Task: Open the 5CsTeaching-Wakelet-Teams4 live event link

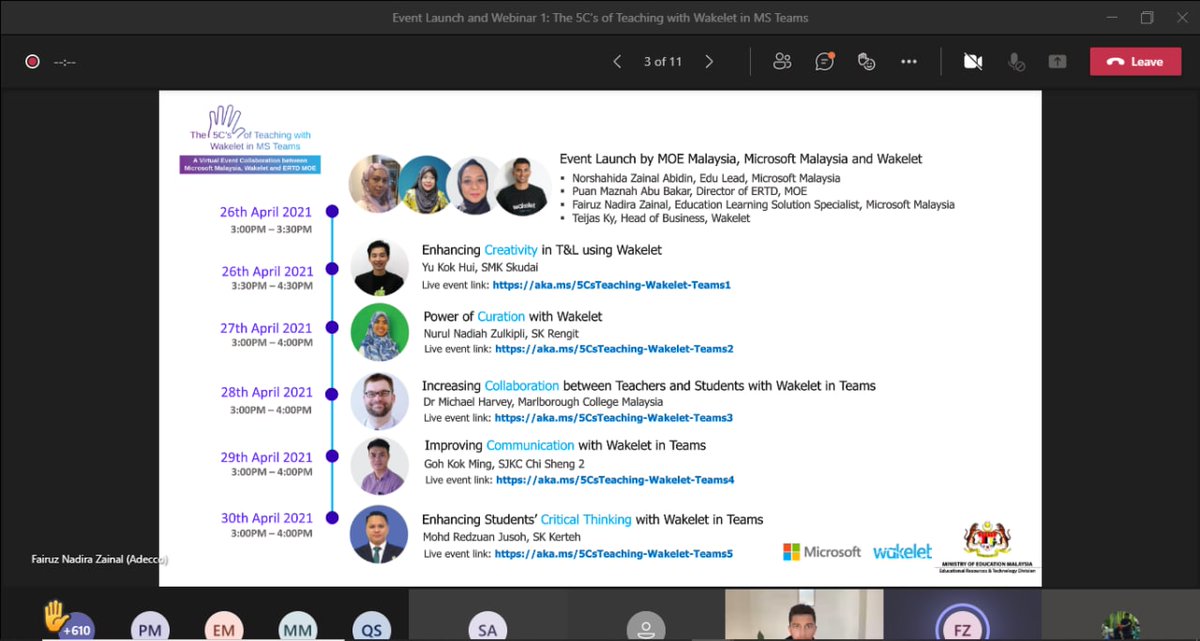Action: pyautogui.click(x=615, y=480)
